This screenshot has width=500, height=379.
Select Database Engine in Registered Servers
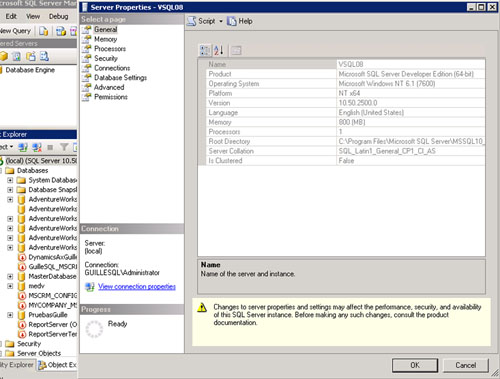tap(30, 70)
